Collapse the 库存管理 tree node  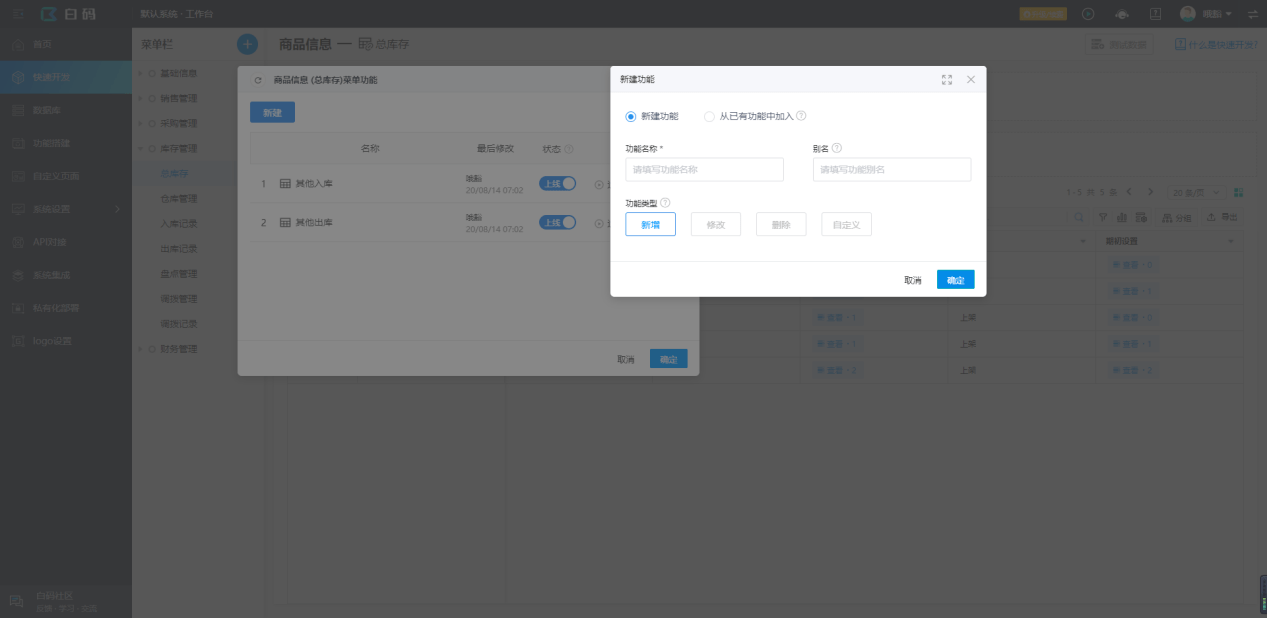point(140,148)
